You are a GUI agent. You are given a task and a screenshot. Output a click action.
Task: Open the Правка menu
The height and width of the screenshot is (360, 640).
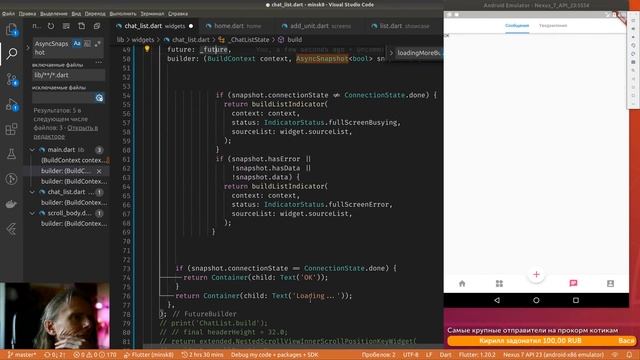(27, 13)
